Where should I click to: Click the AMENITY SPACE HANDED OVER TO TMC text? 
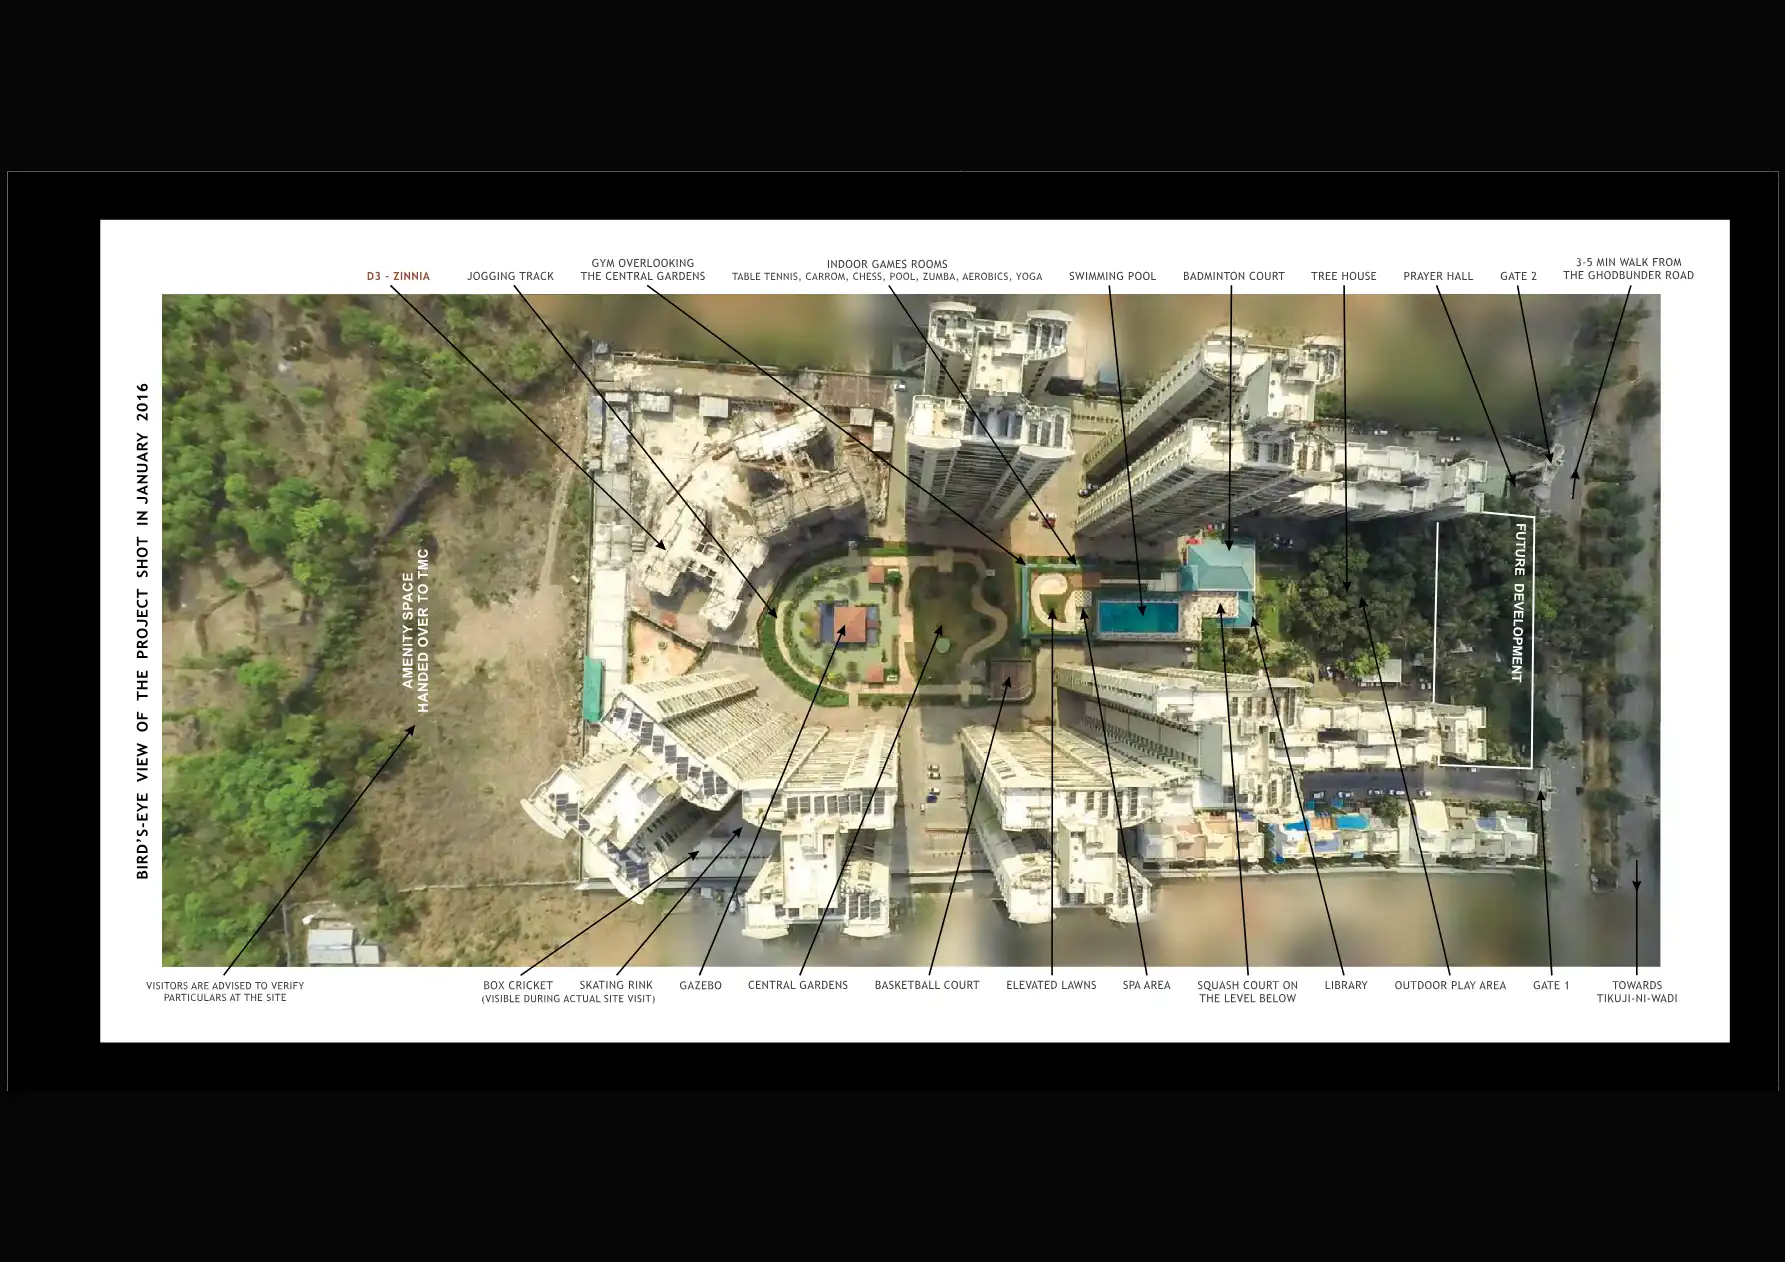(415, 631)
